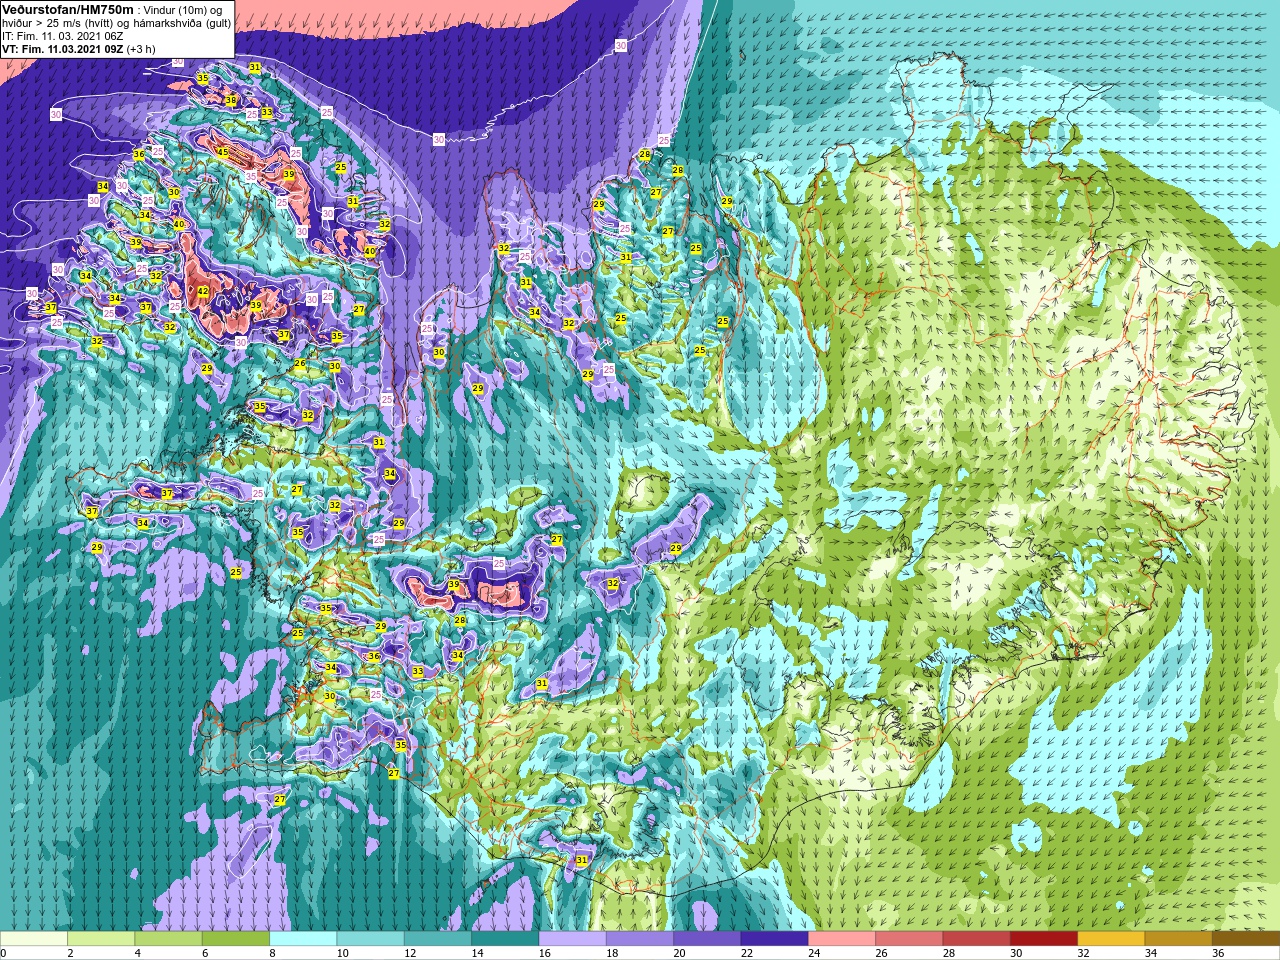
Task: Click the yellow gust label 42 on map
Action: click(203, 292)
